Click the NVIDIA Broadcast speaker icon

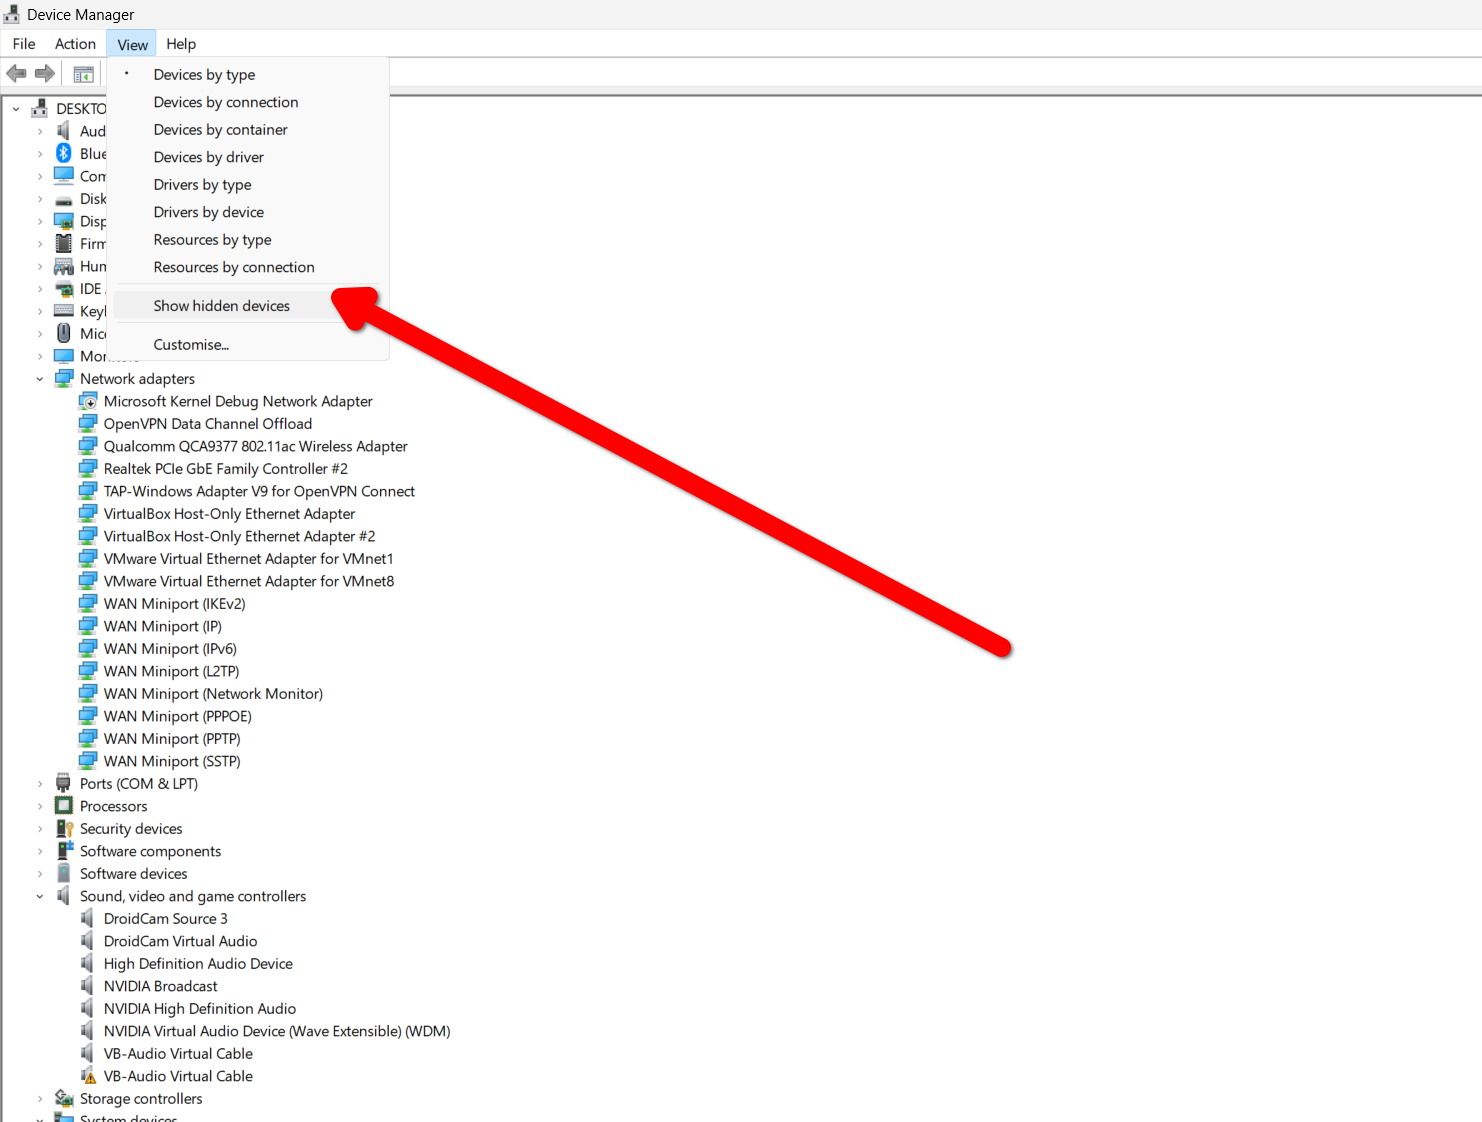coord(88,985)
